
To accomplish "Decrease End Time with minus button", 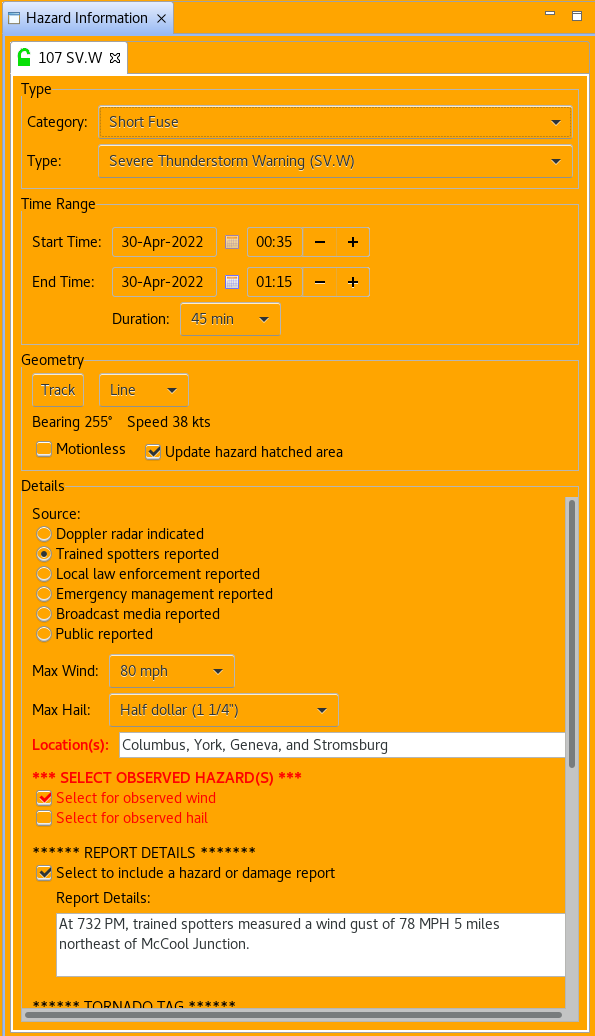I will (x=320, y=282).
